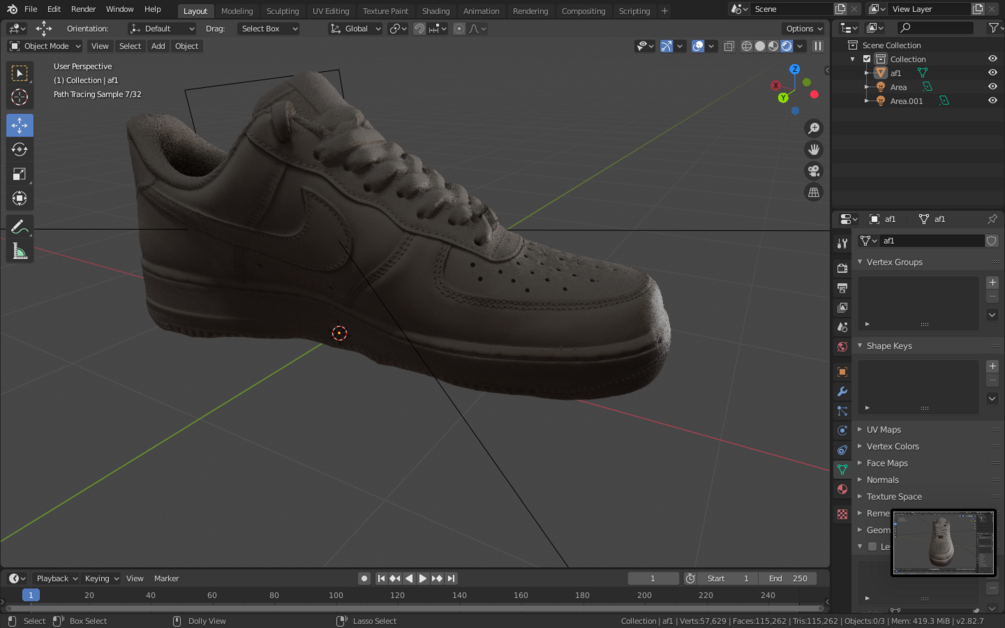Open the Texture properties tab
The height and width of the screenshot is (628, 1005).
click(842, 514)
